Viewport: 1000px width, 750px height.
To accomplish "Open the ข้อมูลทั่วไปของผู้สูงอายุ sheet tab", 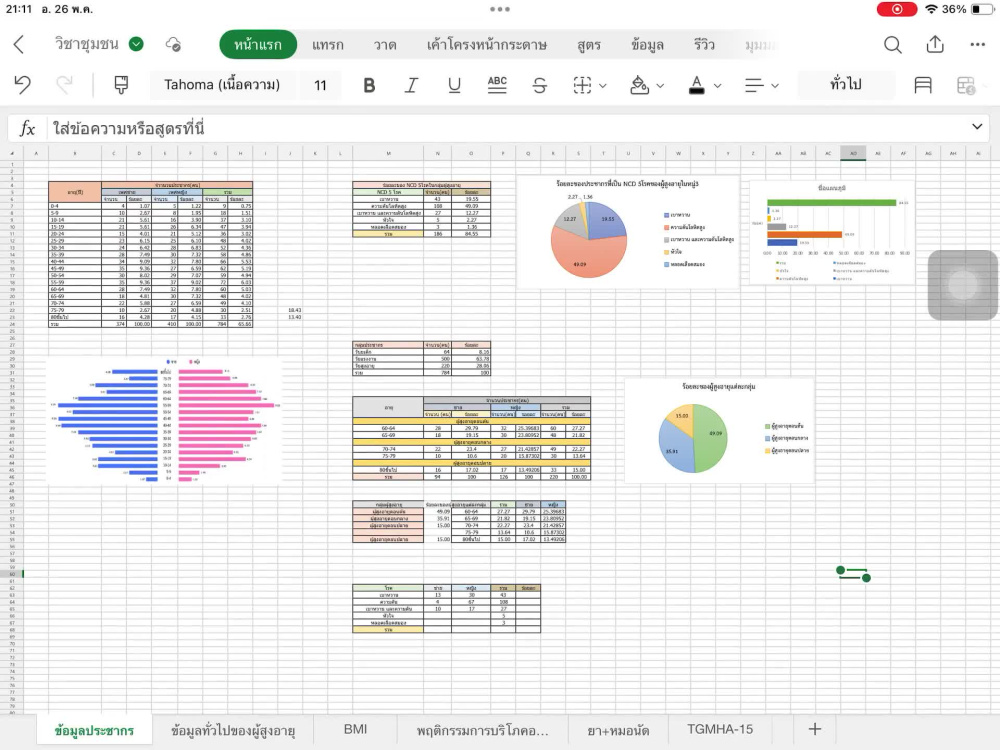I will click(233, 730).
